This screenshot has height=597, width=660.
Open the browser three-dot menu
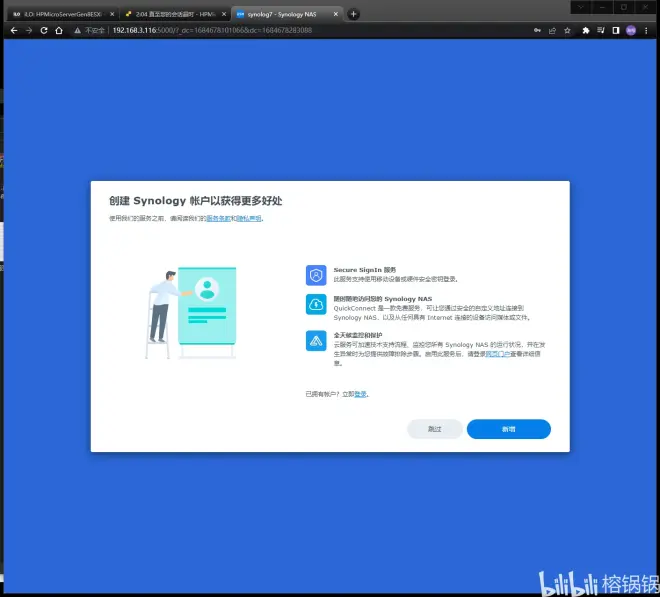(646, 30)
